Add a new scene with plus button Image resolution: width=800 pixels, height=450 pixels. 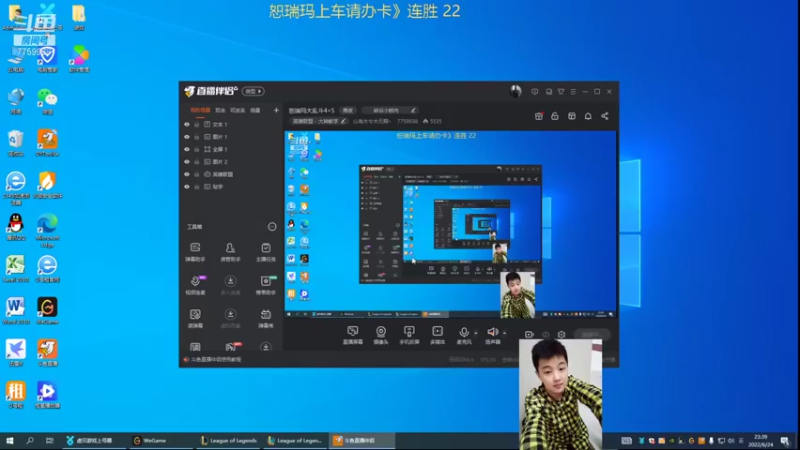click(276, 110)
